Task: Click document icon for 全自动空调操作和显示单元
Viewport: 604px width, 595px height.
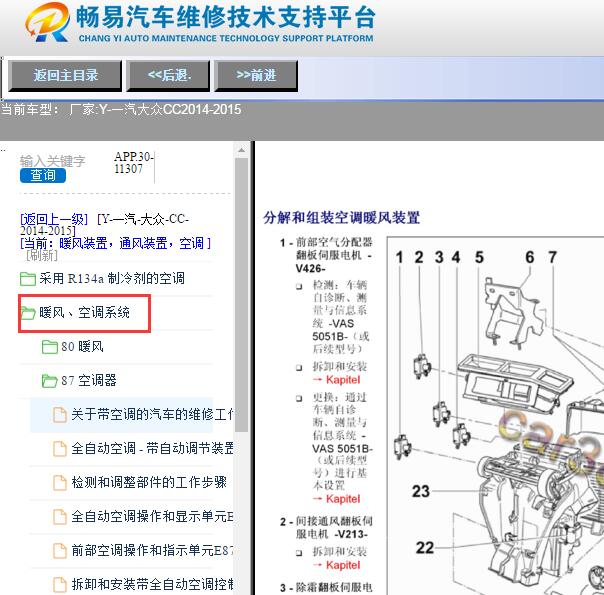Action: coord(60,517)
